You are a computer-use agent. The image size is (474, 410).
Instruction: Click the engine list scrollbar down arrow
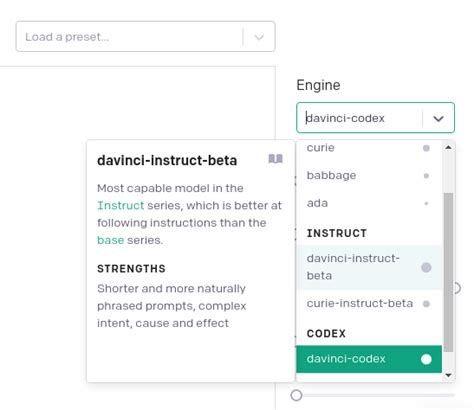(448, 375)
